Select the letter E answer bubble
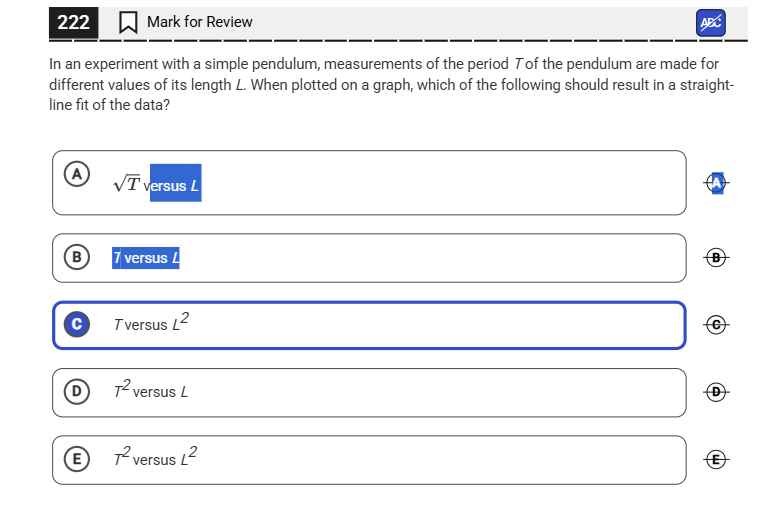 click(x=75, y=459)
